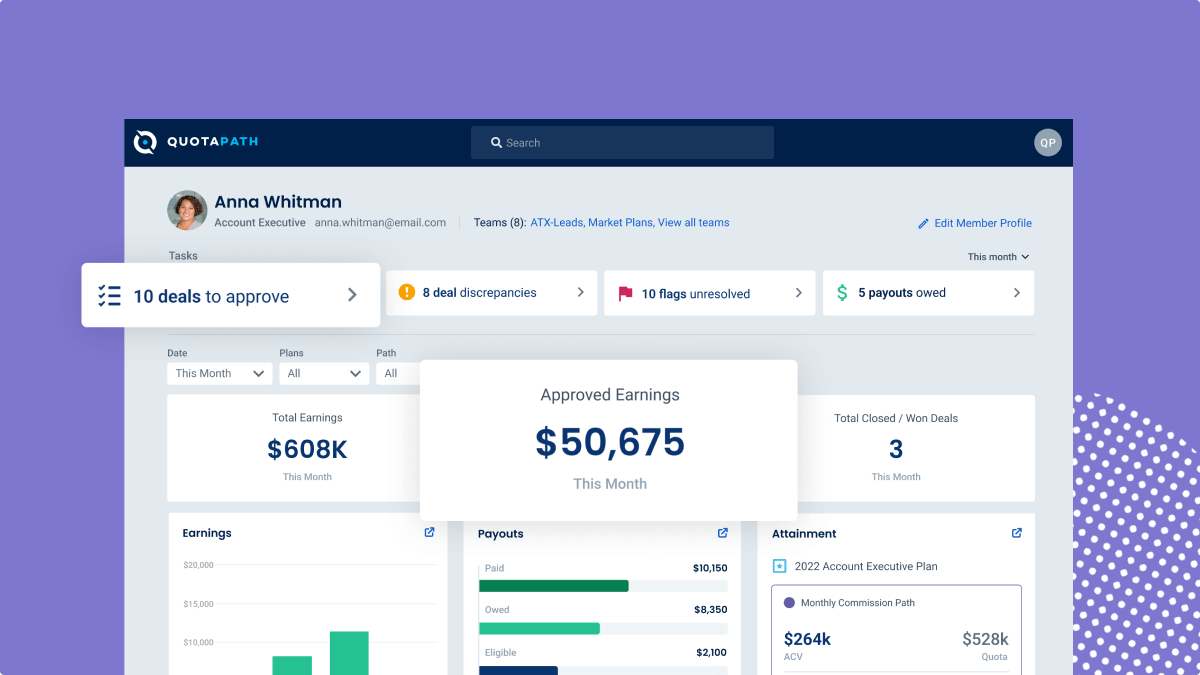Click the $10,150 Paid amount

tap(710, 568)
